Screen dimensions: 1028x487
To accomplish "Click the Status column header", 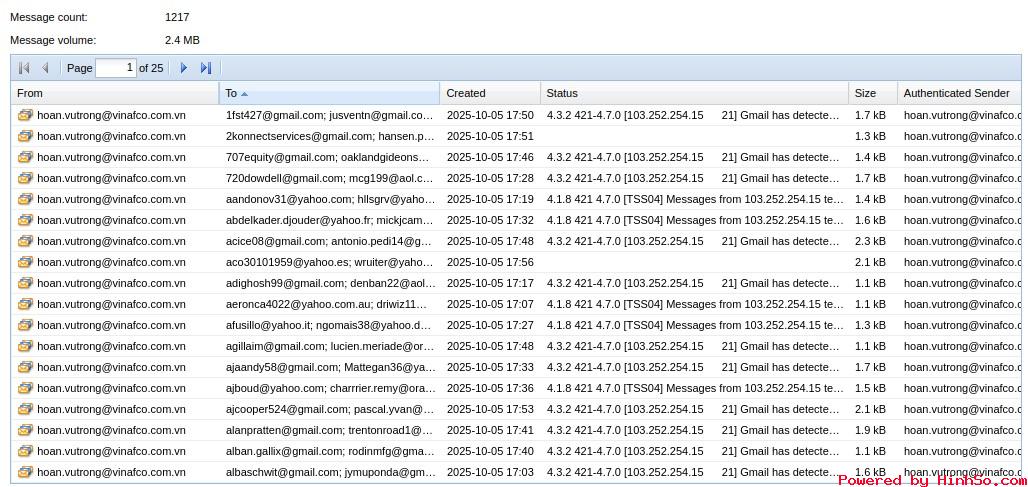I will pyautogui.click(x=693, y=93).
